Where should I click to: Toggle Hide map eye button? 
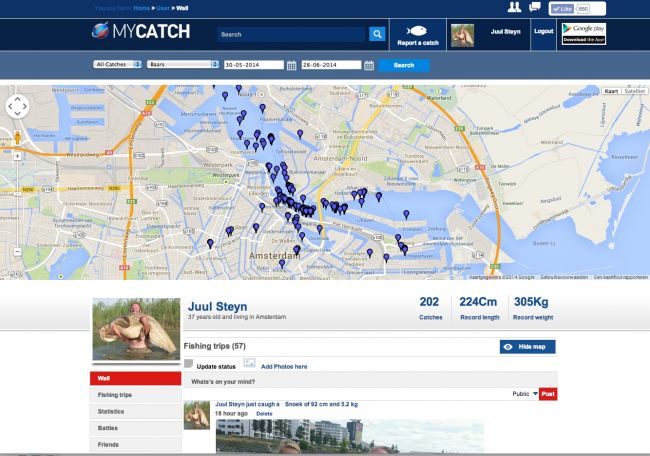click(x=527, y=347)
